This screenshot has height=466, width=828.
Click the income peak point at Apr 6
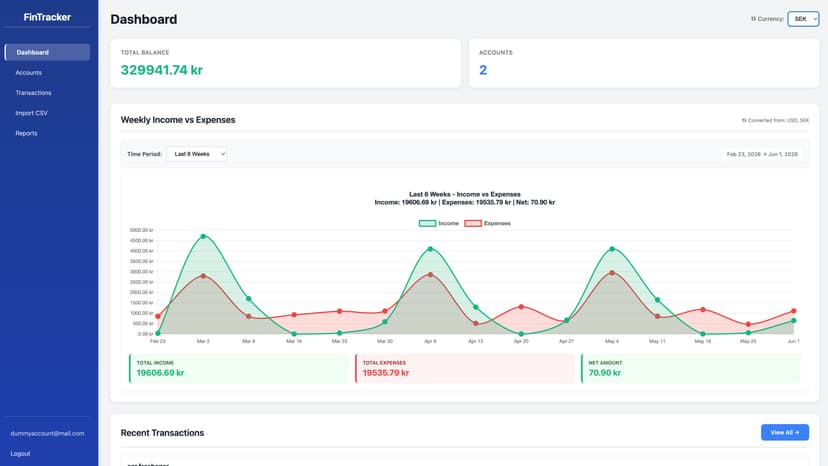[x=430, y=249]
